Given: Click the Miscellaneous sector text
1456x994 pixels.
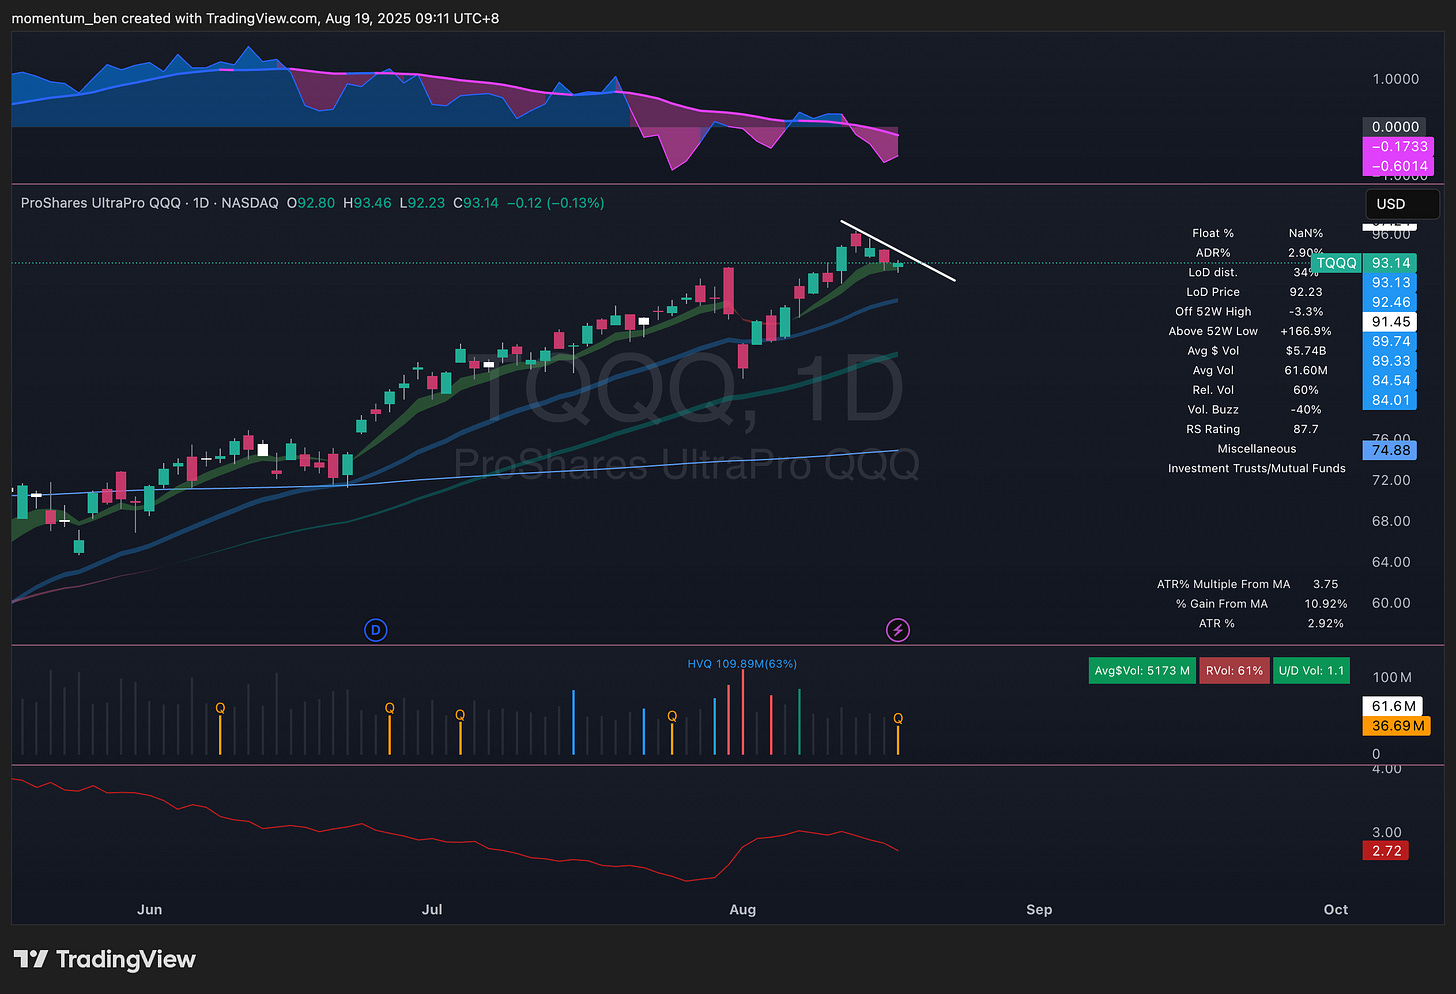Looking at the screenshot, I should tap(1257, 449).
